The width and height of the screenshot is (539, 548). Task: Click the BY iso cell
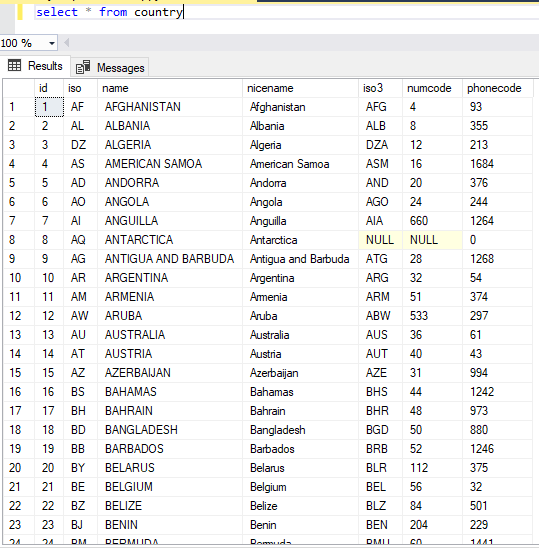(81, 468)
